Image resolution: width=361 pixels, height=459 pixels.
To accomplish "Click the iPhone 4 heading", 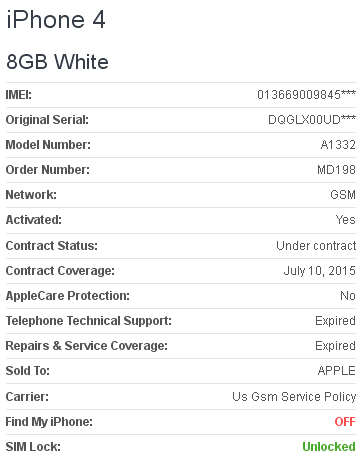I will (56, 19).
